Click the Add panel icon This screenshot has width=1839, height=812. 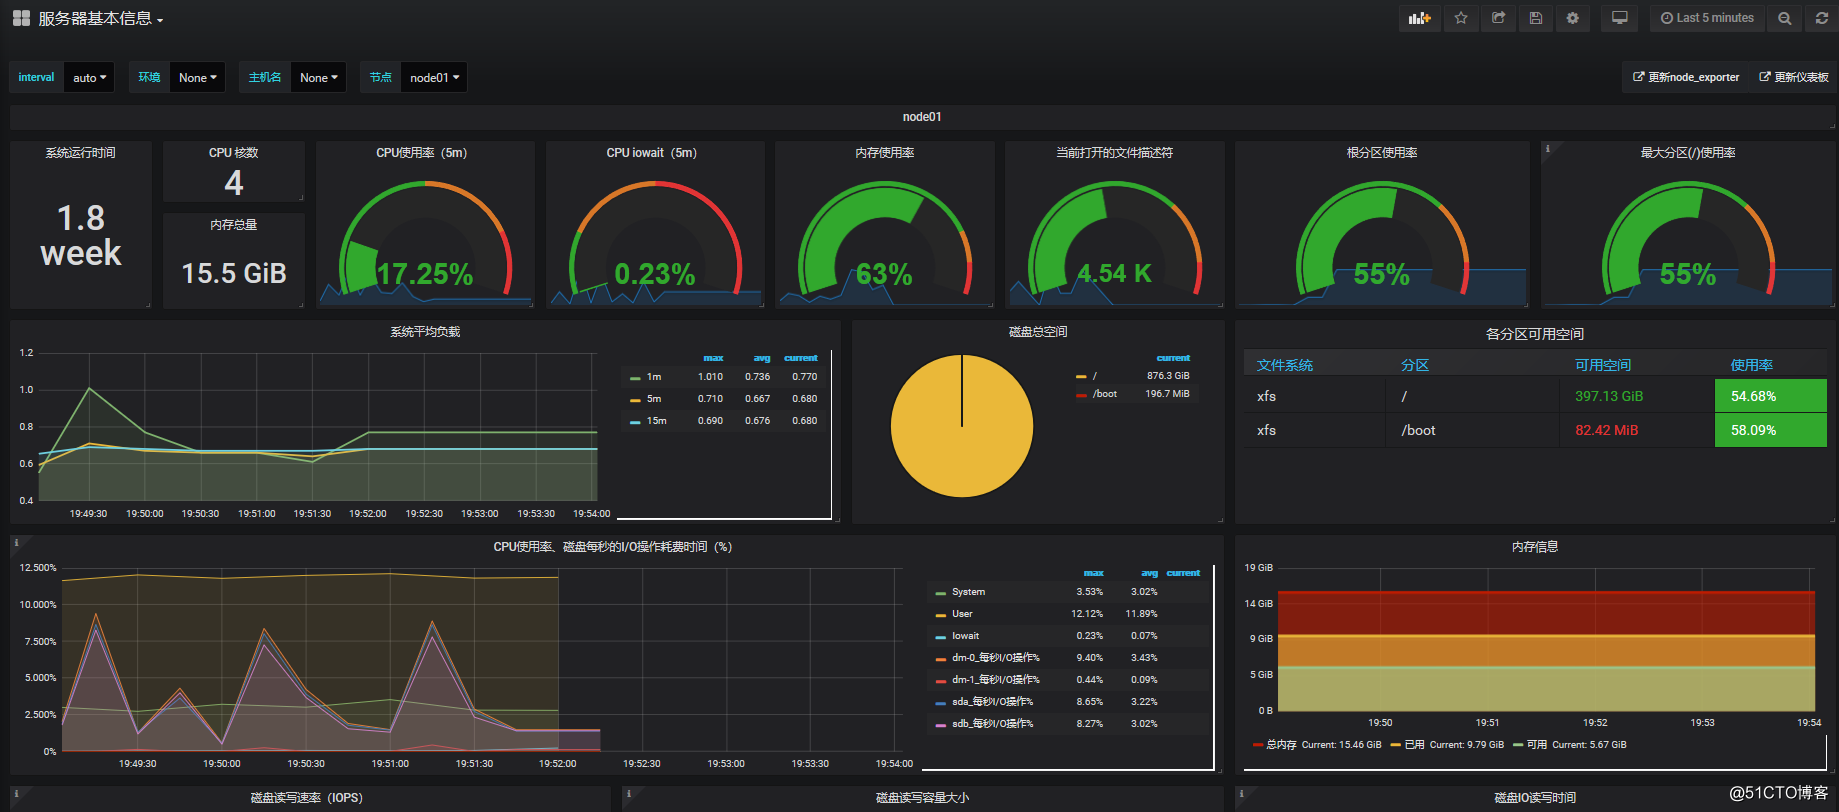pos(1419,18)
